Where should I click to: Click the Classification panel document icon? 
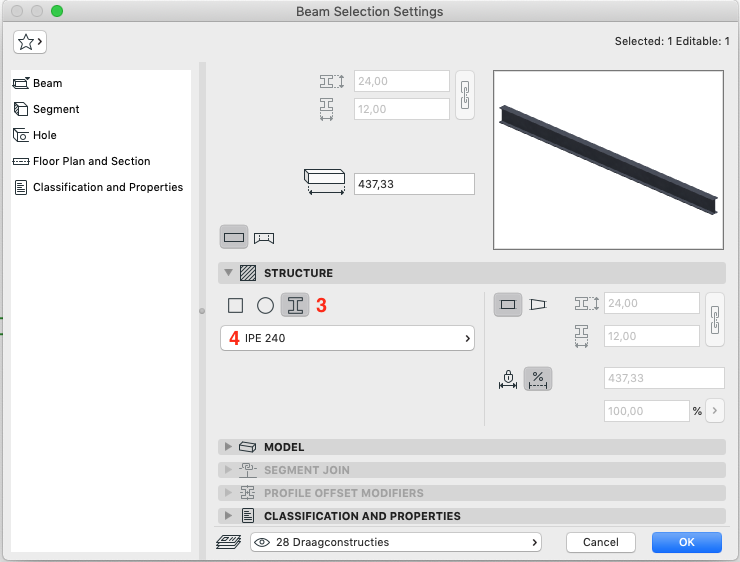(248, 515)
